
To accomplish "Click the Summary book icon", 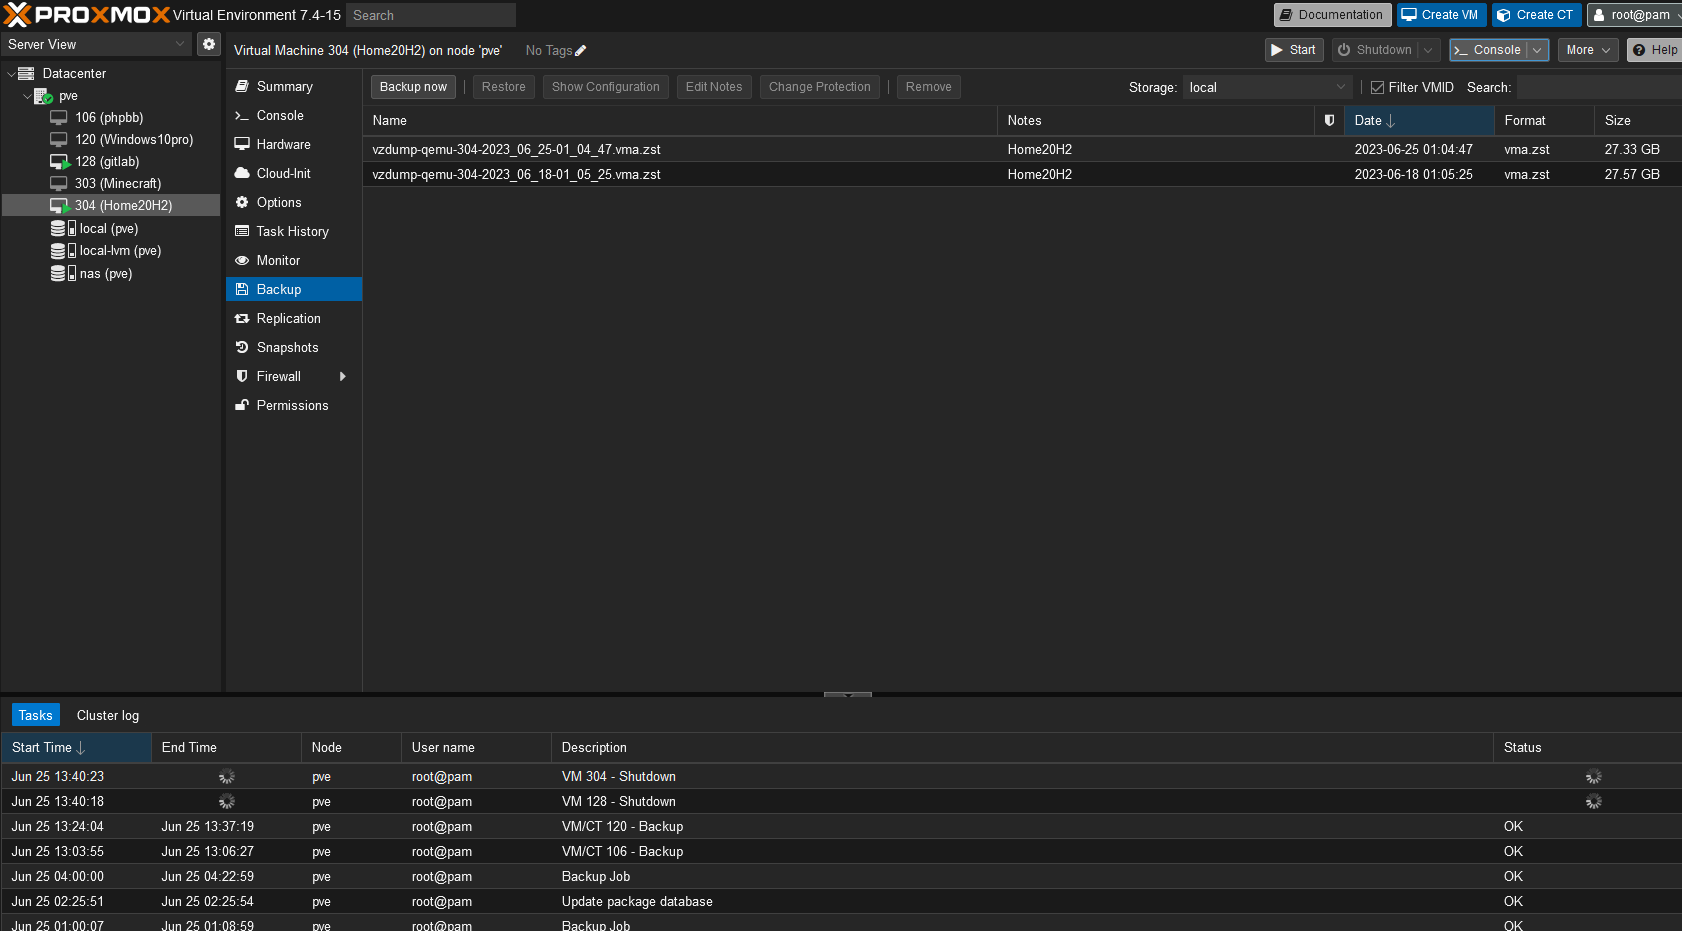I will 242,86.
